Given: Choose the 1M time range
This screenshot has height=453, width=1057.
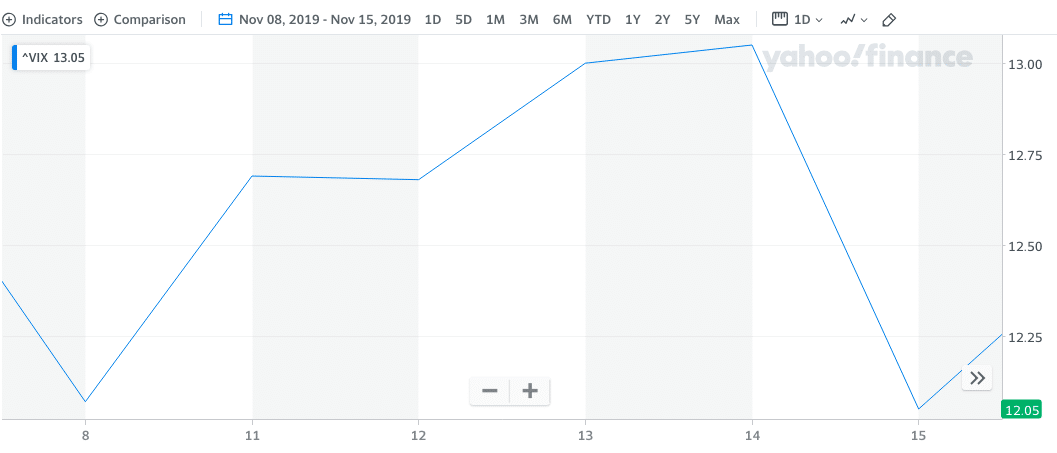Looking at the screenshot, I should click(x=495, y=20).
